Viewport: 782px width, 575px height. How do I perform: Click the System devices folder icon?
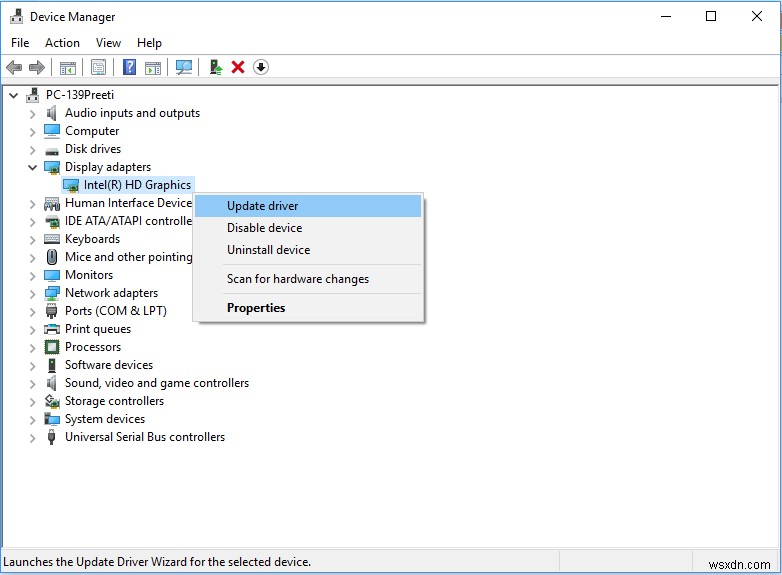[52, 419]
